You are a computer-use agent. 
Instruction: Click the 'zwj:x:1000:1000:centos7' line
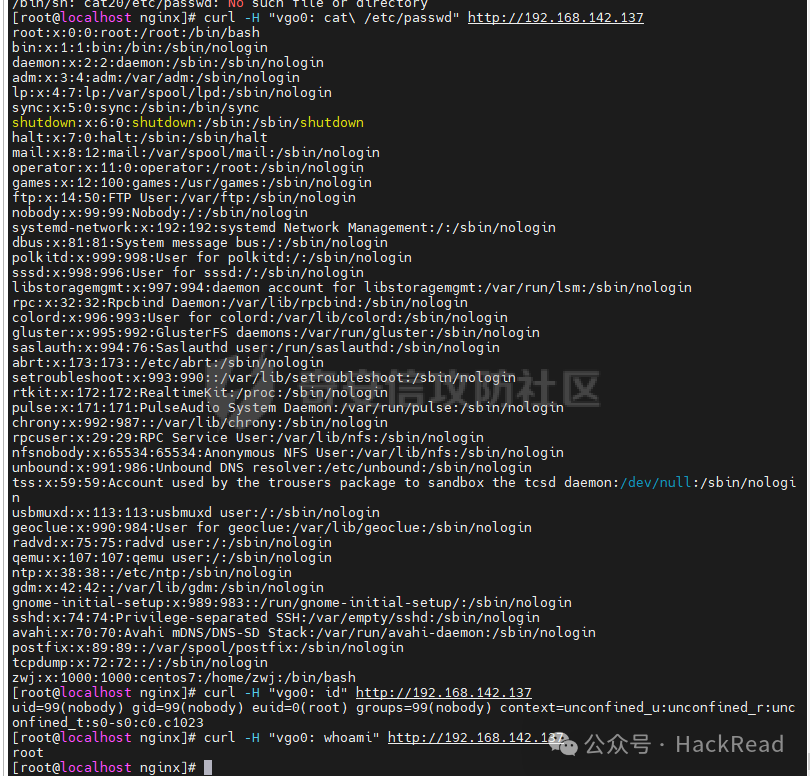tap(184, 677)
